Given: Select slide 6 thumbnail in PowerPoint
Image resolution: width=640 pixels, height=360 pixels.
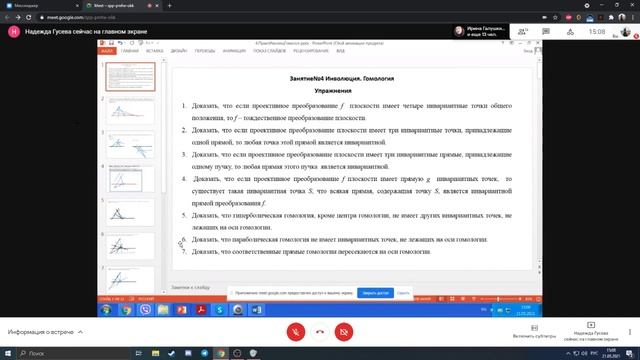Looking at the screenshot, I should click(130, 246).
